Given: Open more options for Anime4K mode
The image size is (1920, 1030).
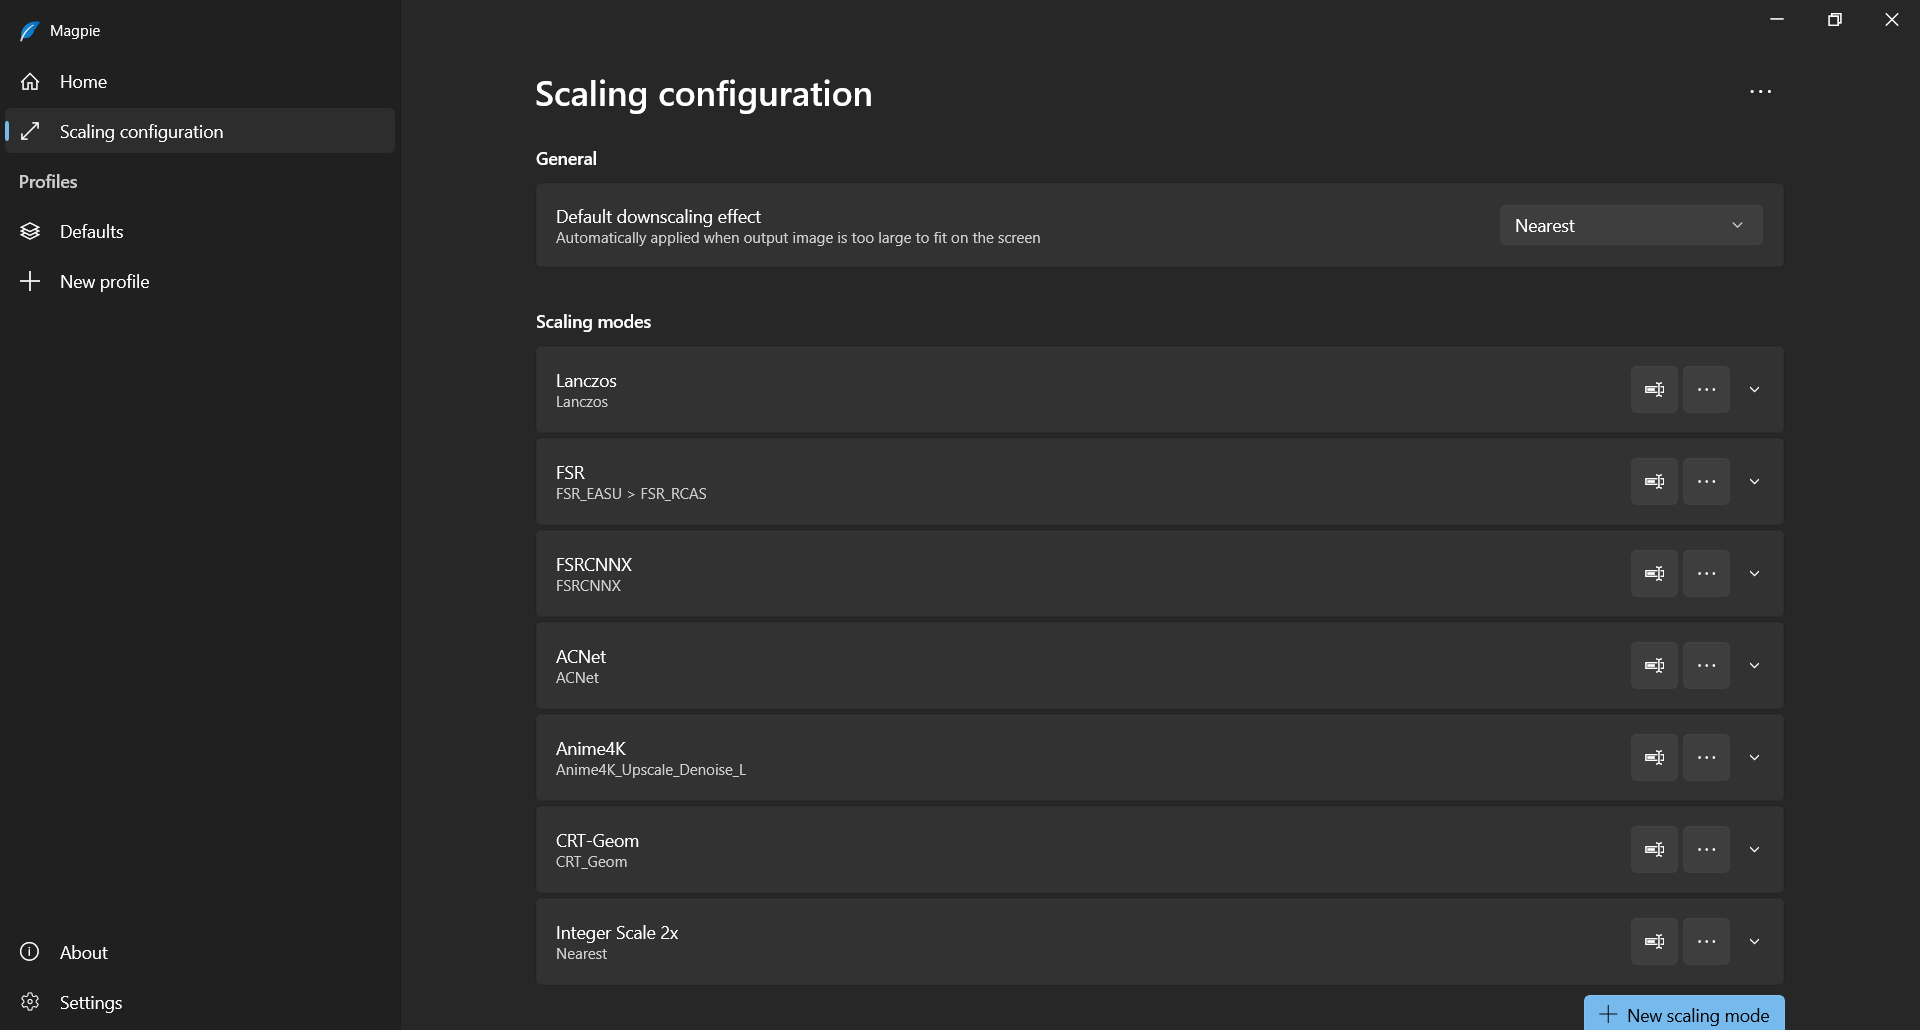Looking at the screenshot, I should click(x=1706, y=757).
